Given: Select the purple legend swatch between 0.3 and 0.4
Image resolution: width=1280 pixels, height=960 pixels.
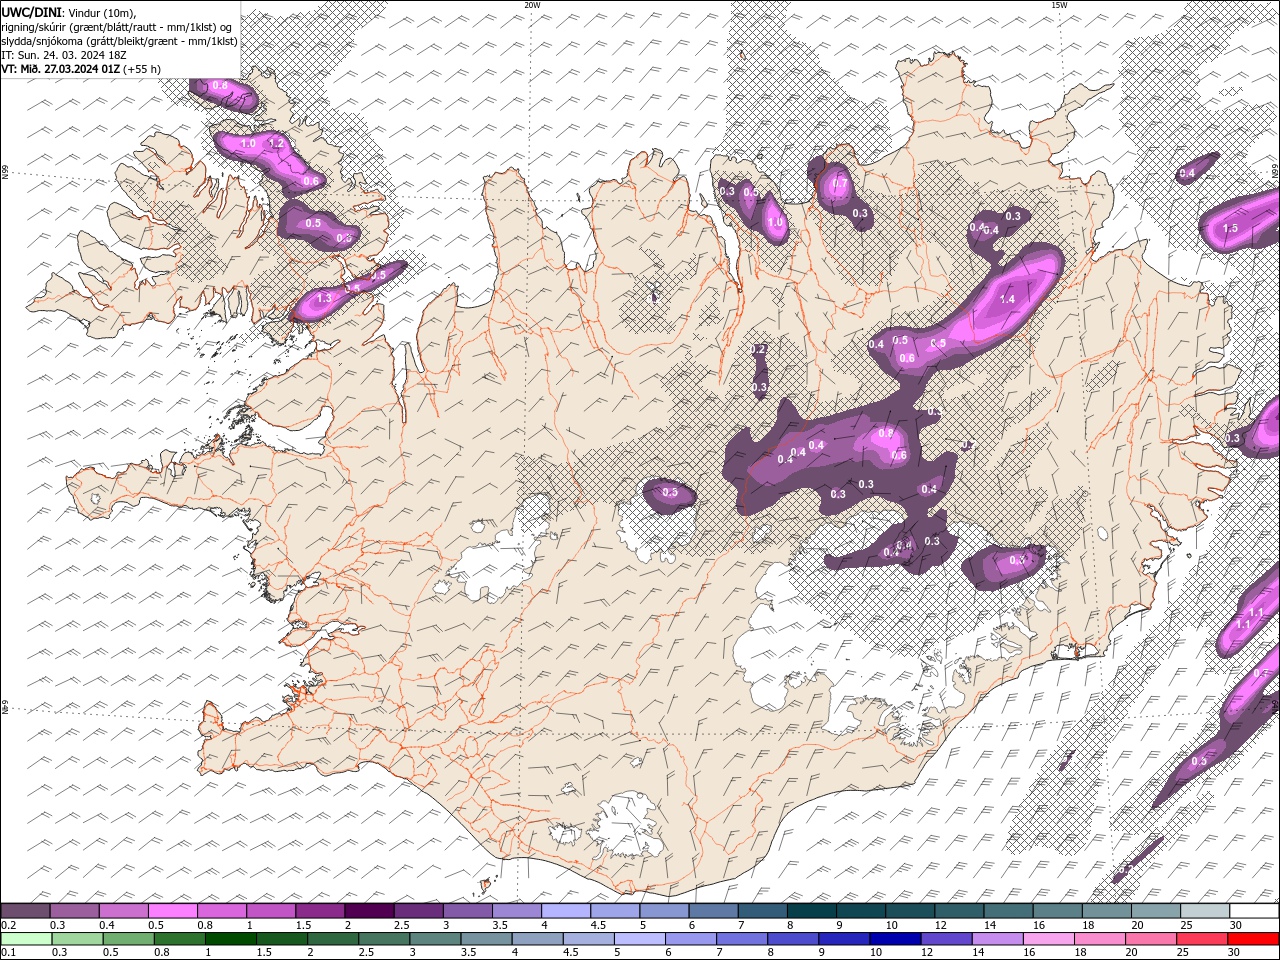Looking at the screenshot, I should point(74,911).
